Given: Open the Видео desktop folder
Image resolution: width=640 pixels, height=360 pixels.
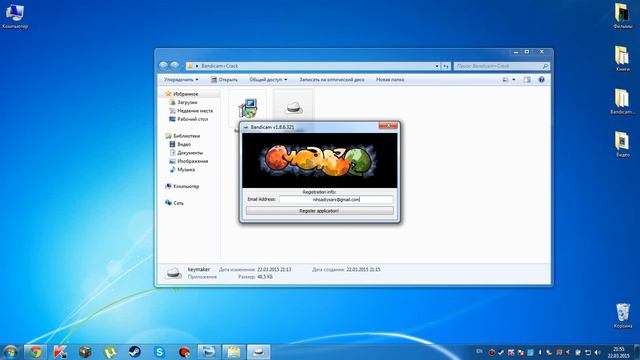Looking at the screenshot, I should tap(622, 144).
